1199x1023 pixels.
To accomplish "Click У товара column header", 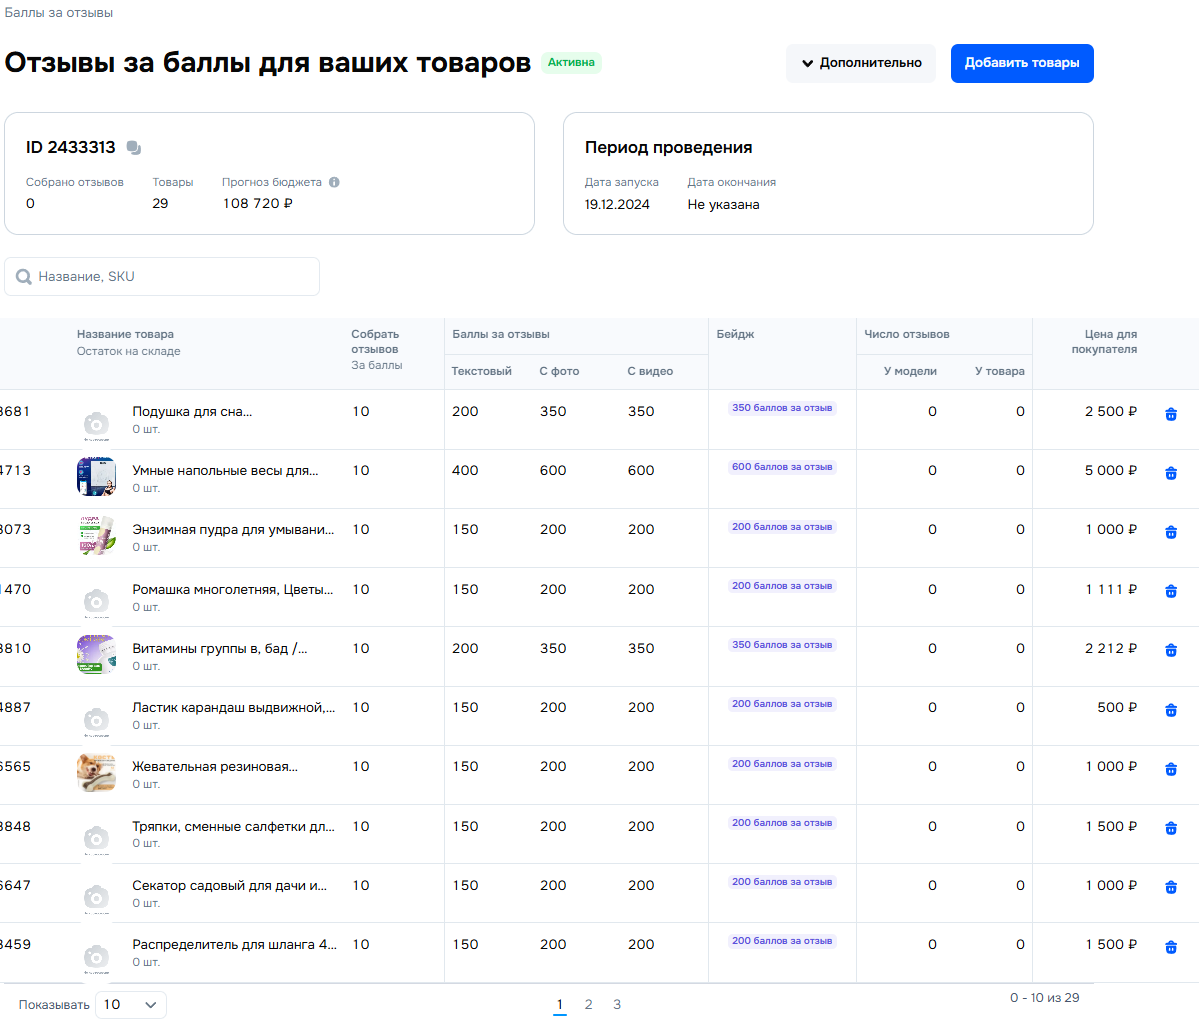I will 999,371.
